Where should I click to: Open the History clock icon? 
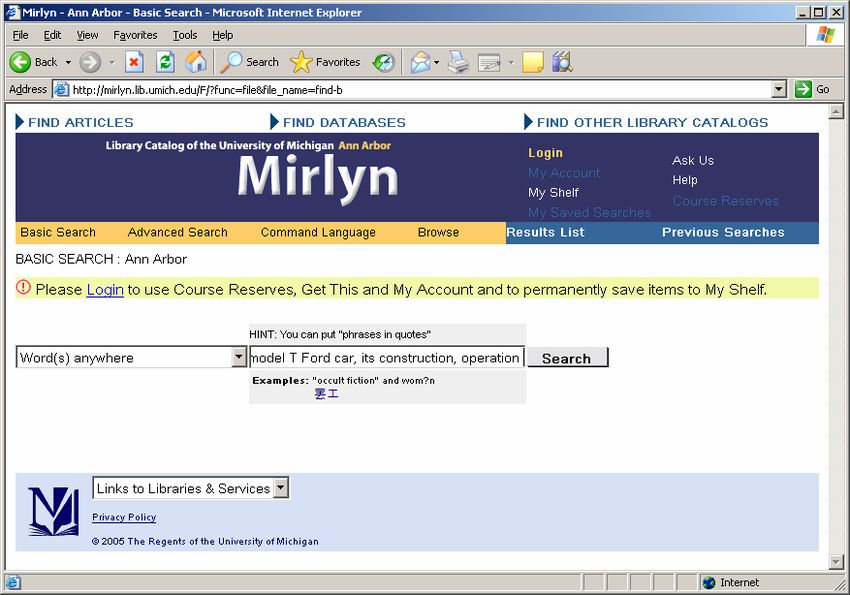pyautogui.click(x=384, y=62)
